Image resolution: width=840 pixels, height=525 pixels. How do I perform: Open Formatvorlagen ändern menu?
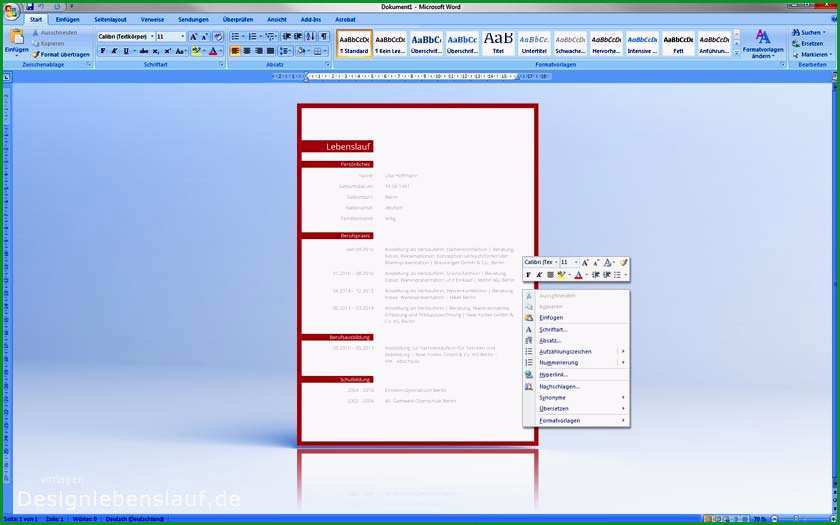tap(763, 43)
